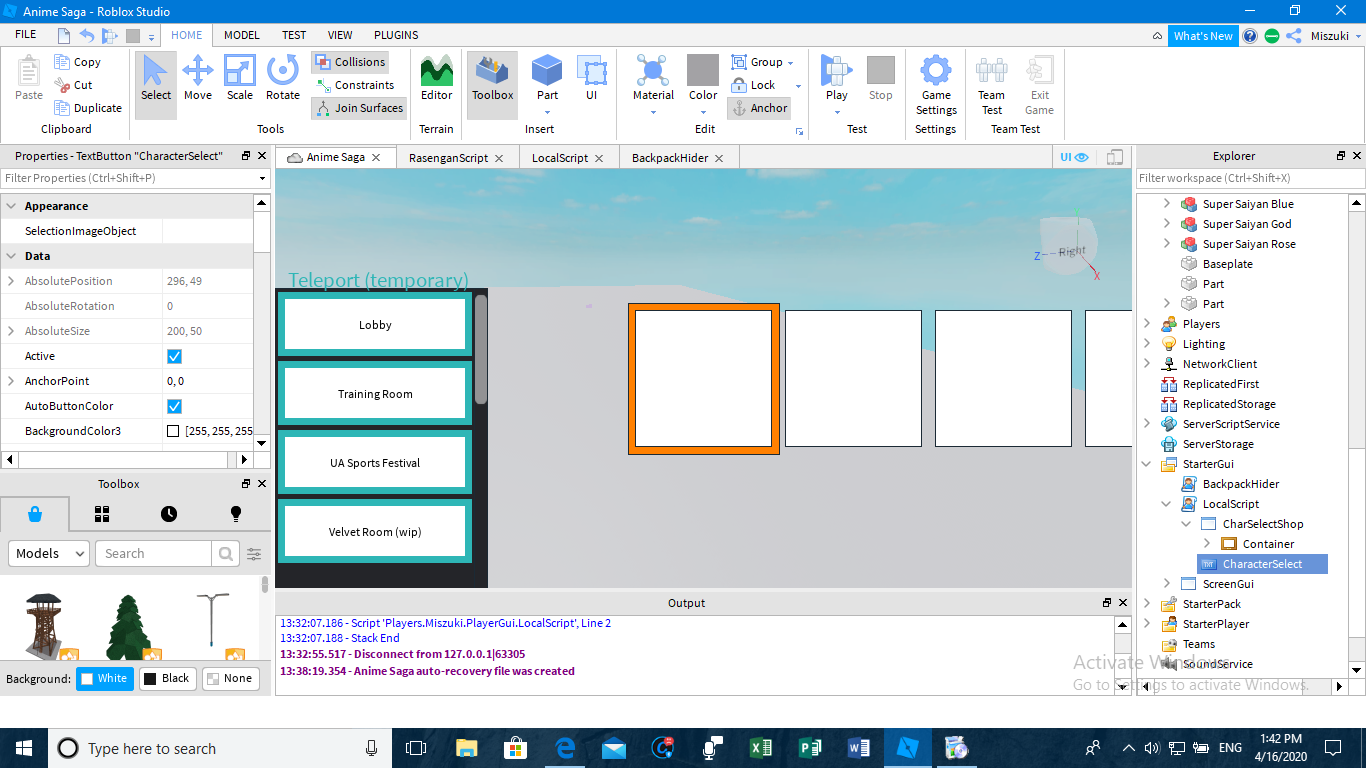Screen dimensions: 1366x768
Task: Toggle Collisions option in Tools
Action: coord(350,62)
